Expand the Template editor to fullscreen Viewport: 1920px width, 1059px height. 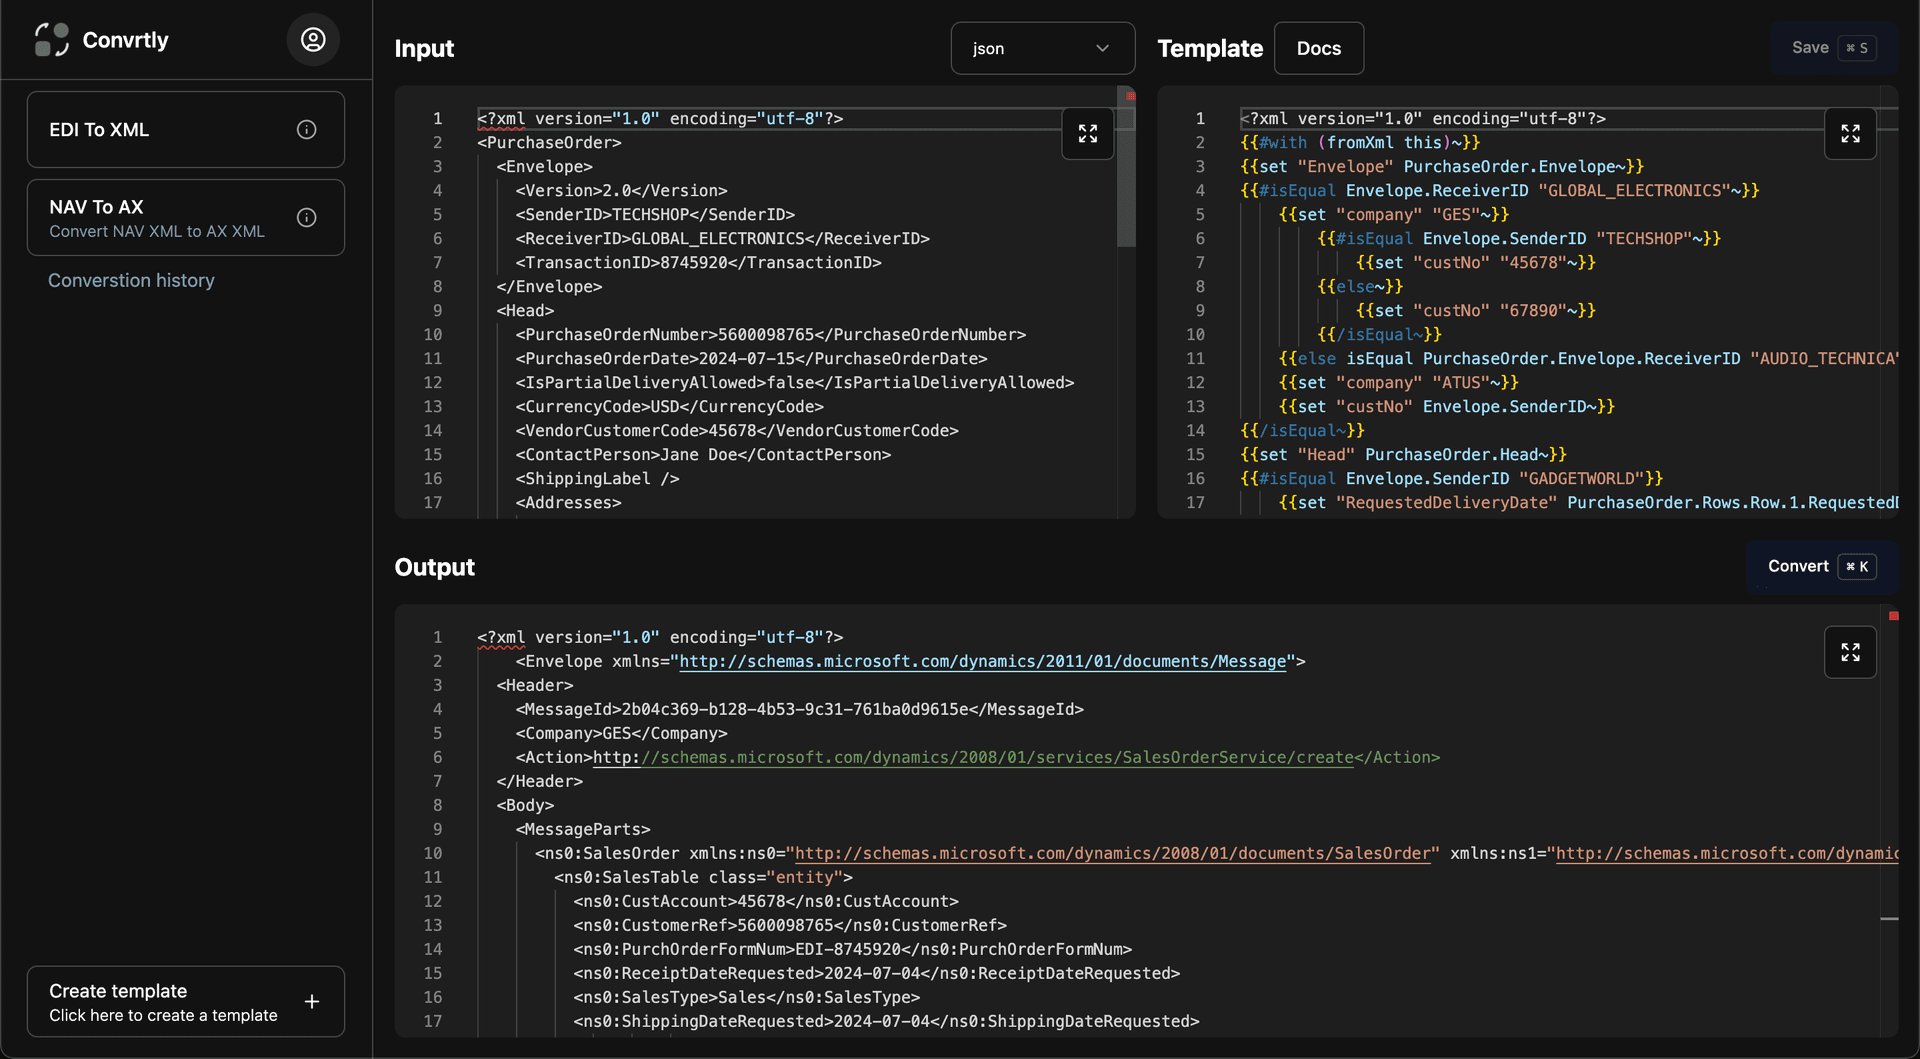(1850, 134)
